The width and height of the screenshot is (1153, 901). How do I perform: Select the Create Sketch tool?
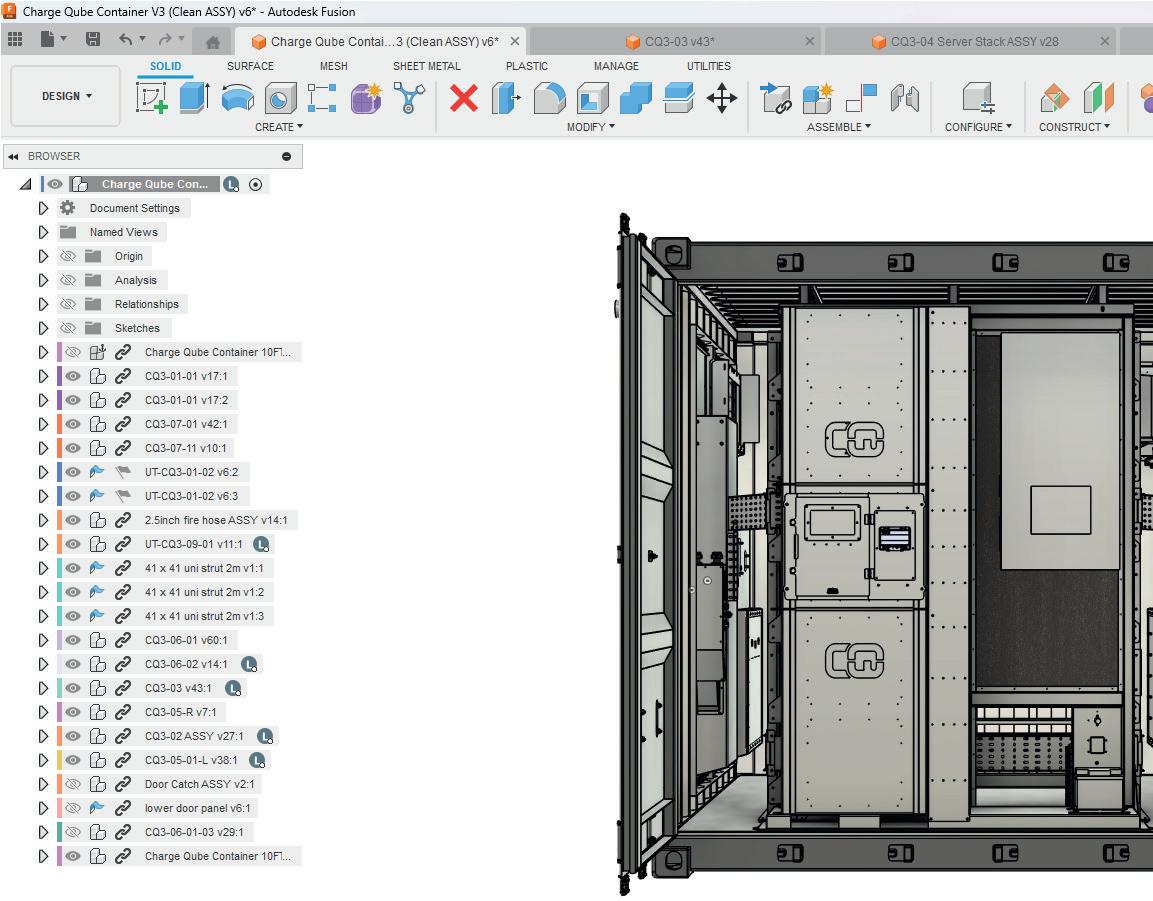[x=152, y=98]
